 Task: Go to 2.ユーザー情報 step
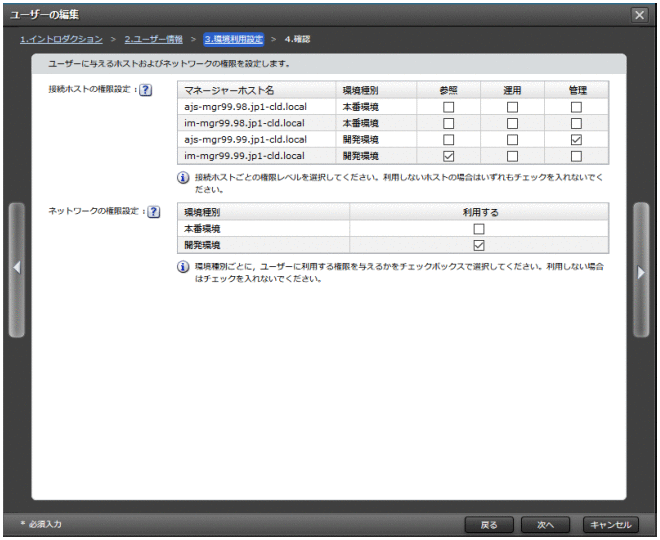click(x=153, y=39)
